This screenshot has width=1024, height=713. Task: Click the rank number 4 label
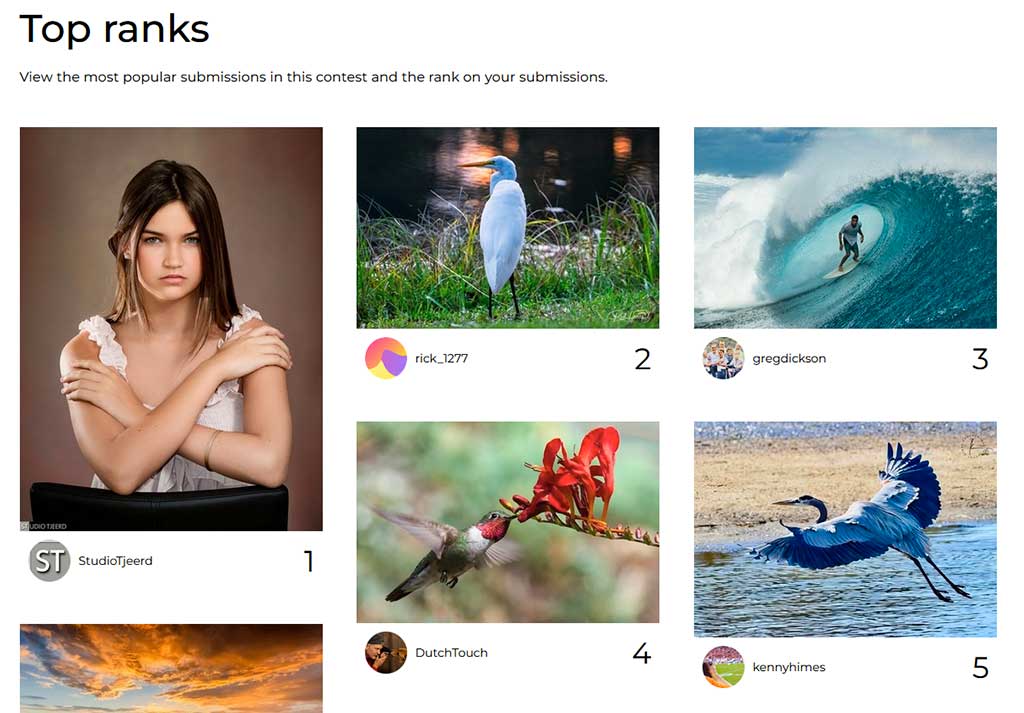642,653
